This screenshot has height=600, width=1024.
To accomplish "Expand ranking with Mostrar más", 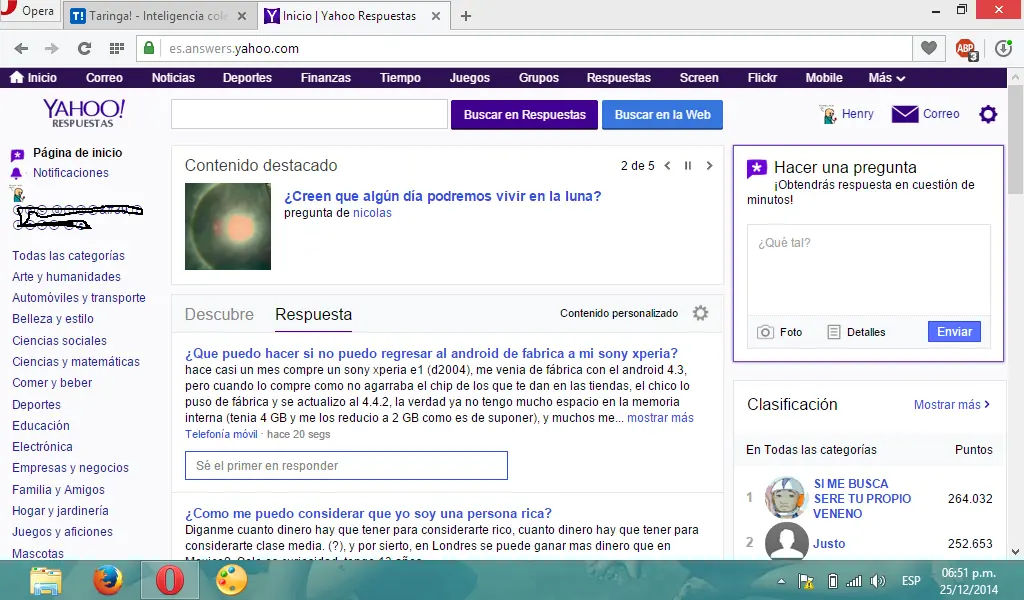I will (x=952, y=405).
